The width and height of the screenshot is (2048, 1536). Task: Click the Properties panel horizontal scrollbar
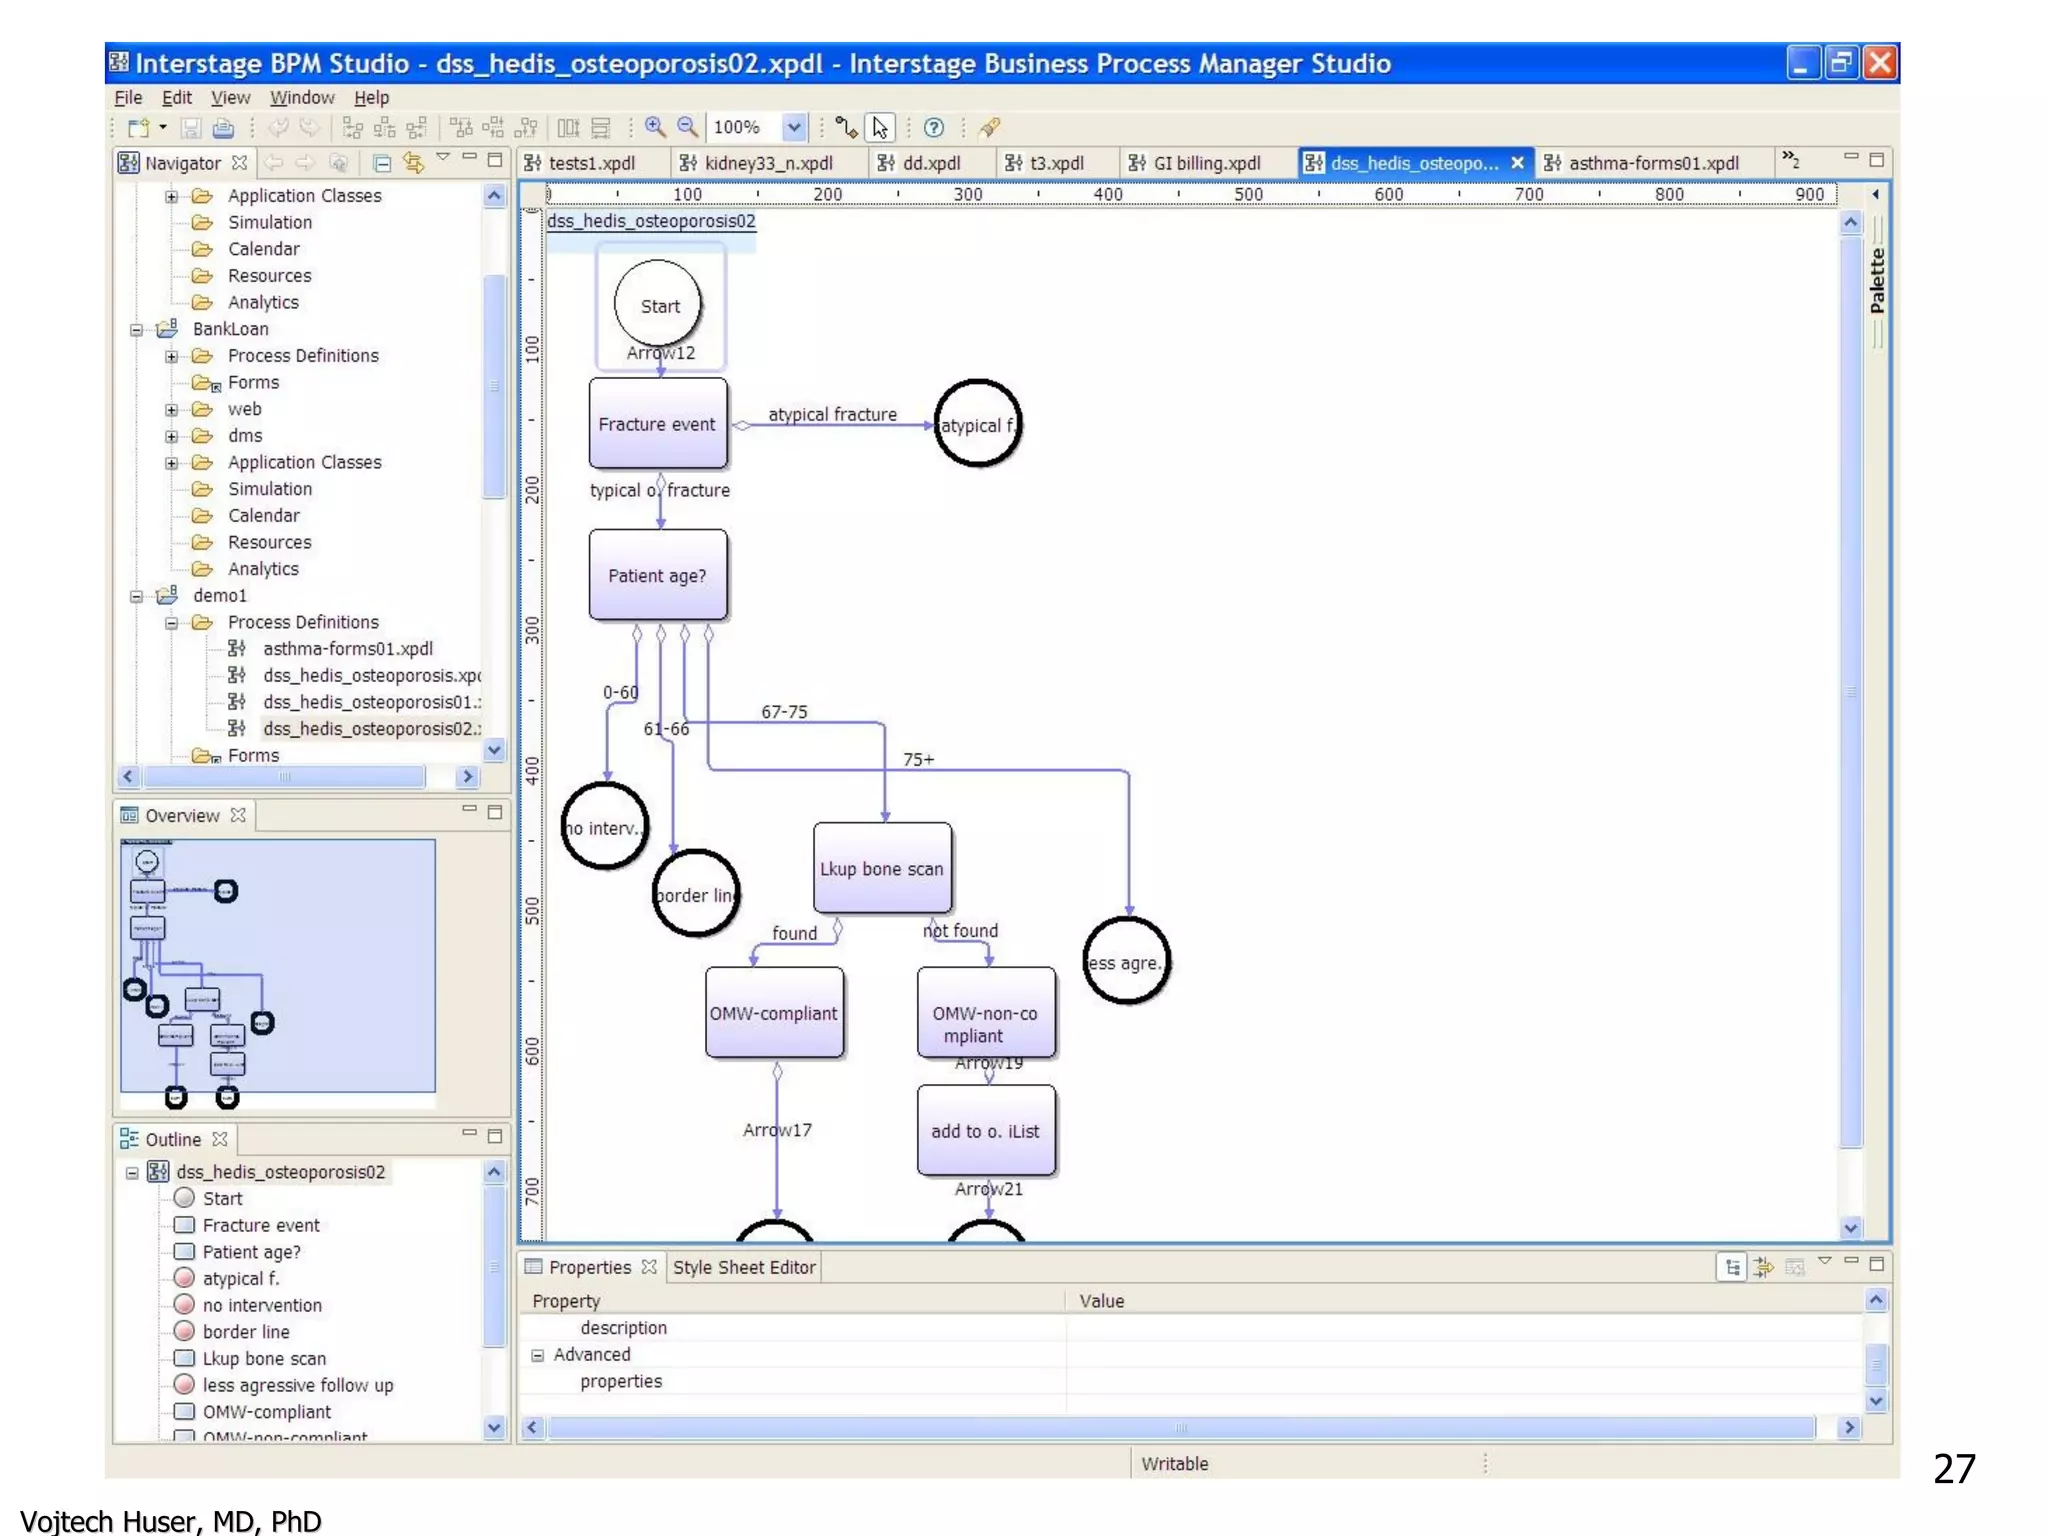tap(1180, 1428)
